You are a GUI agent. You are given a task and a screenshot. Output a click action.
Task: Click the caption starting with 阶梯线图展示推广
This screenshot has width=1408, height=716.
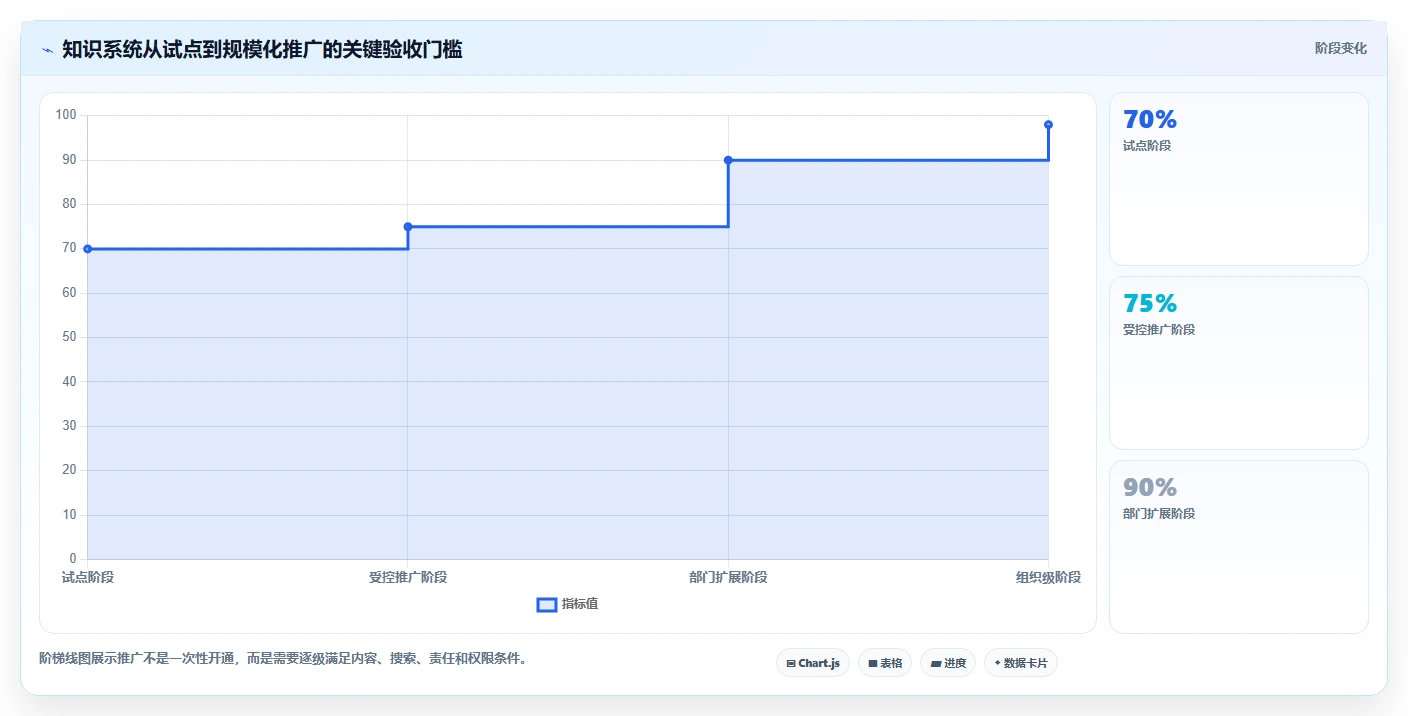click(283, 658)
